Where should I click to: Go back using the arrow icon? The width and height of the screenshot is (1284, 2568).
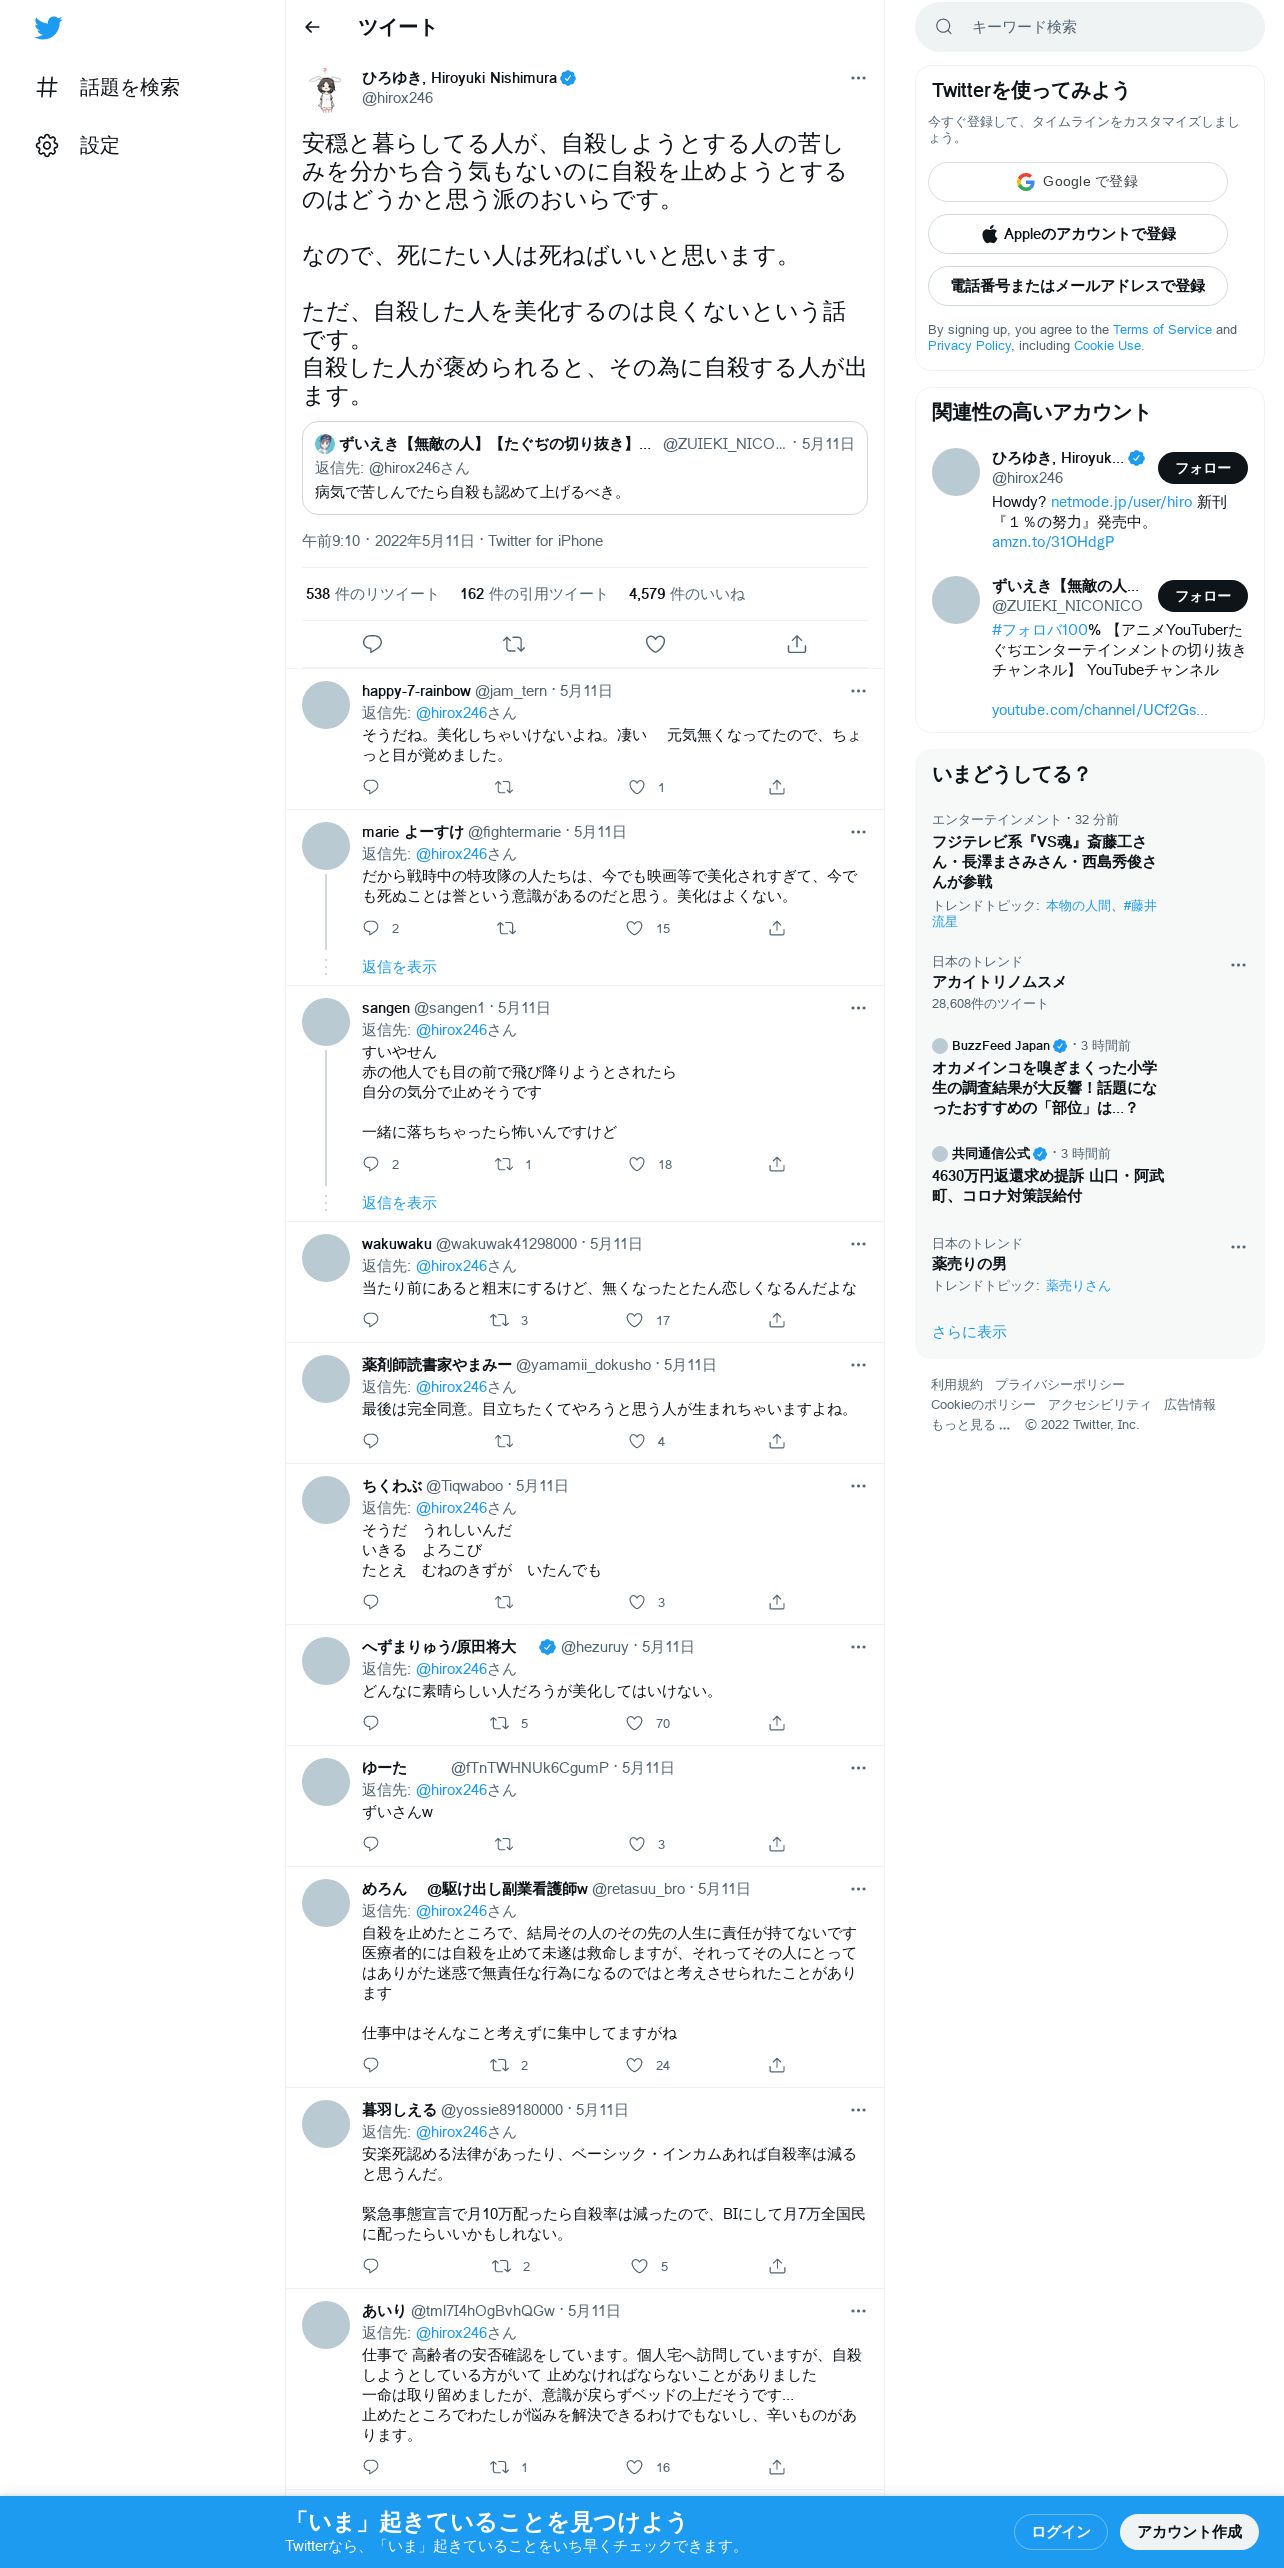312,27
